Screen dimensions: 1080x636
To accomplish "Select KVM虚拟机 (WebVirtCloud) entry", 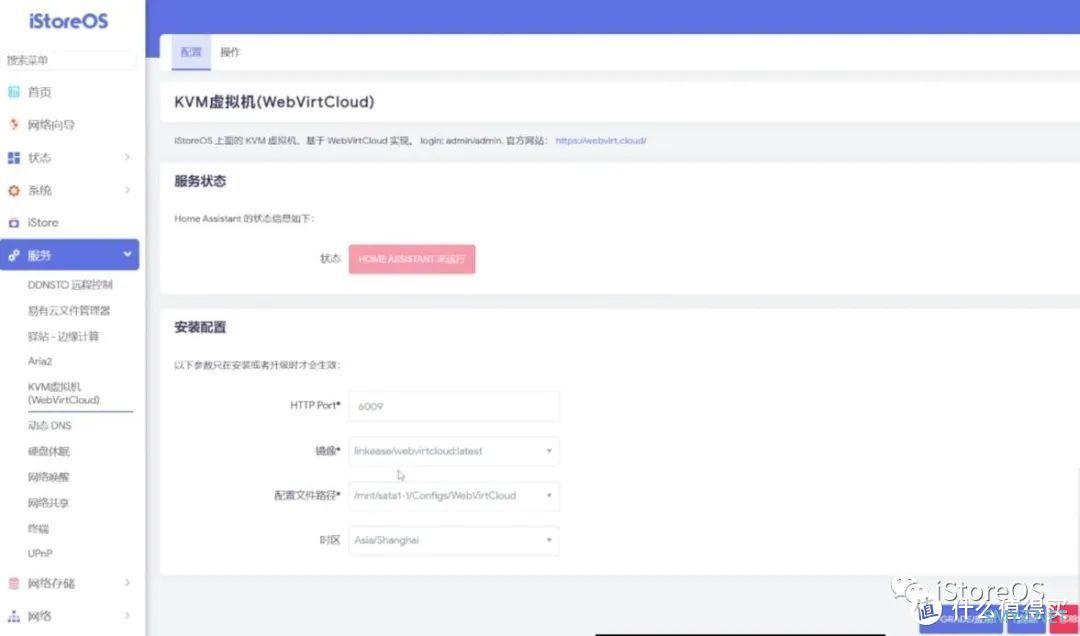I will [63, 393].
